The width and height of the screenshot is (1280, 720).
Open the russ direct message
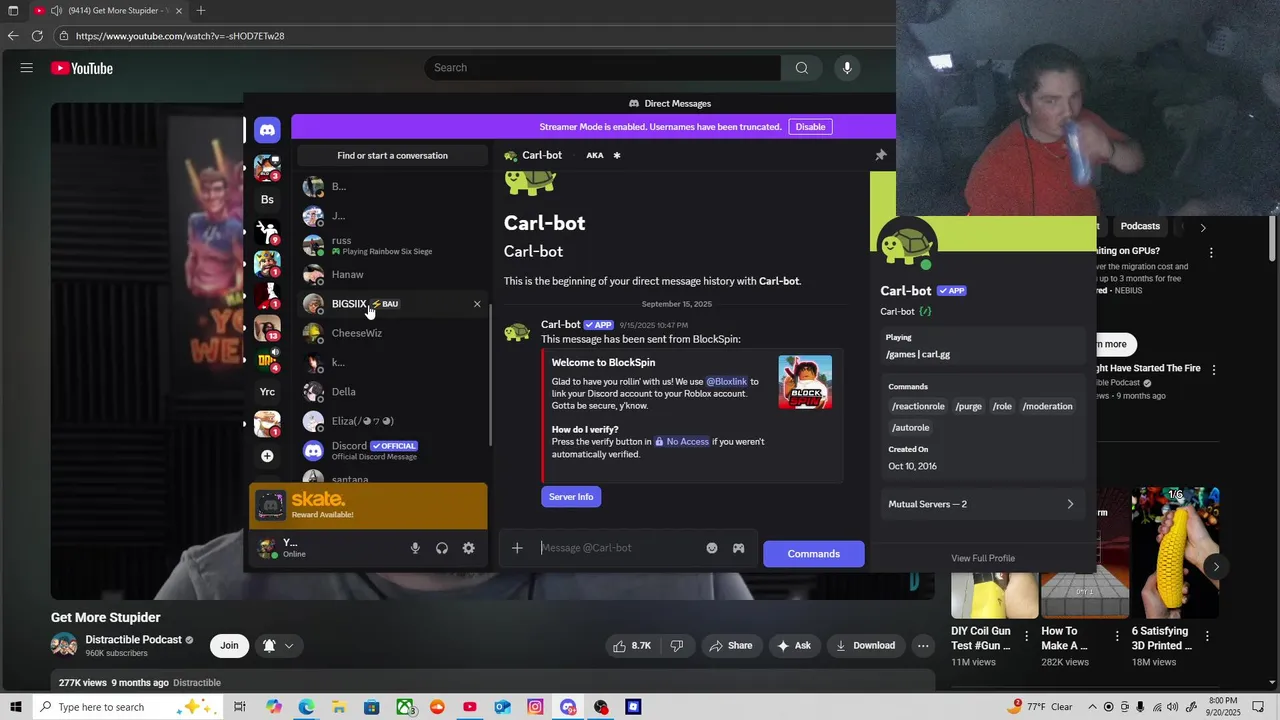[x=392, y=245]
